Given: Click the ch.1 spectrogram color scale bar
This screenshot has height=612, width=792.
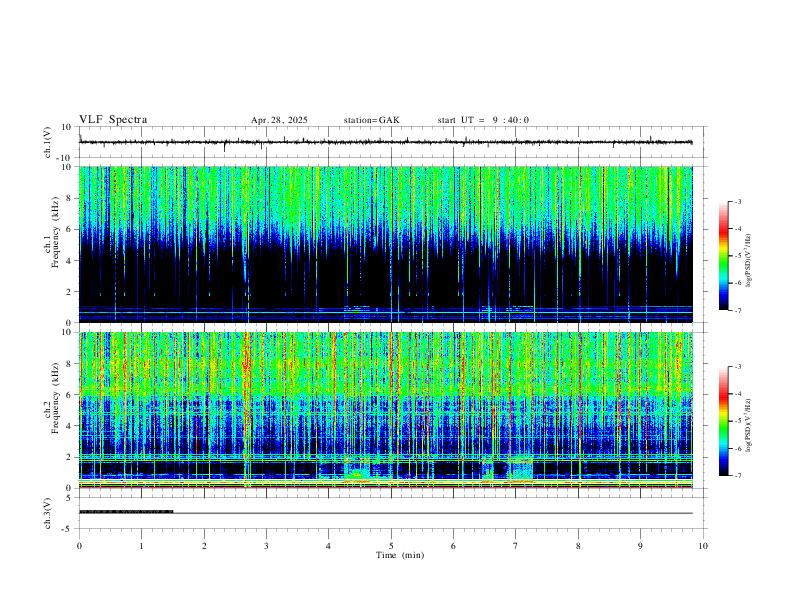Looking at the screenshot, I should pyautogui.click(x=723, y=256).
